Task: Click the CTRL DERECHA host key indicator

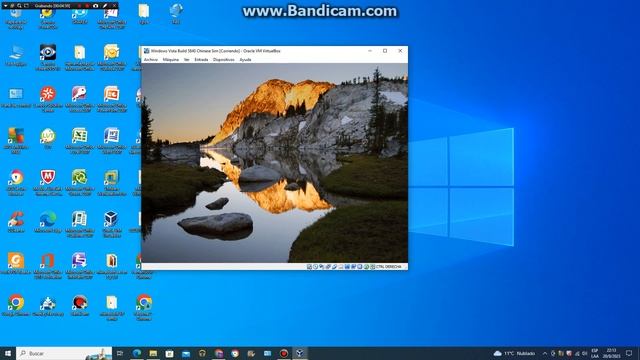Action: 389,267
